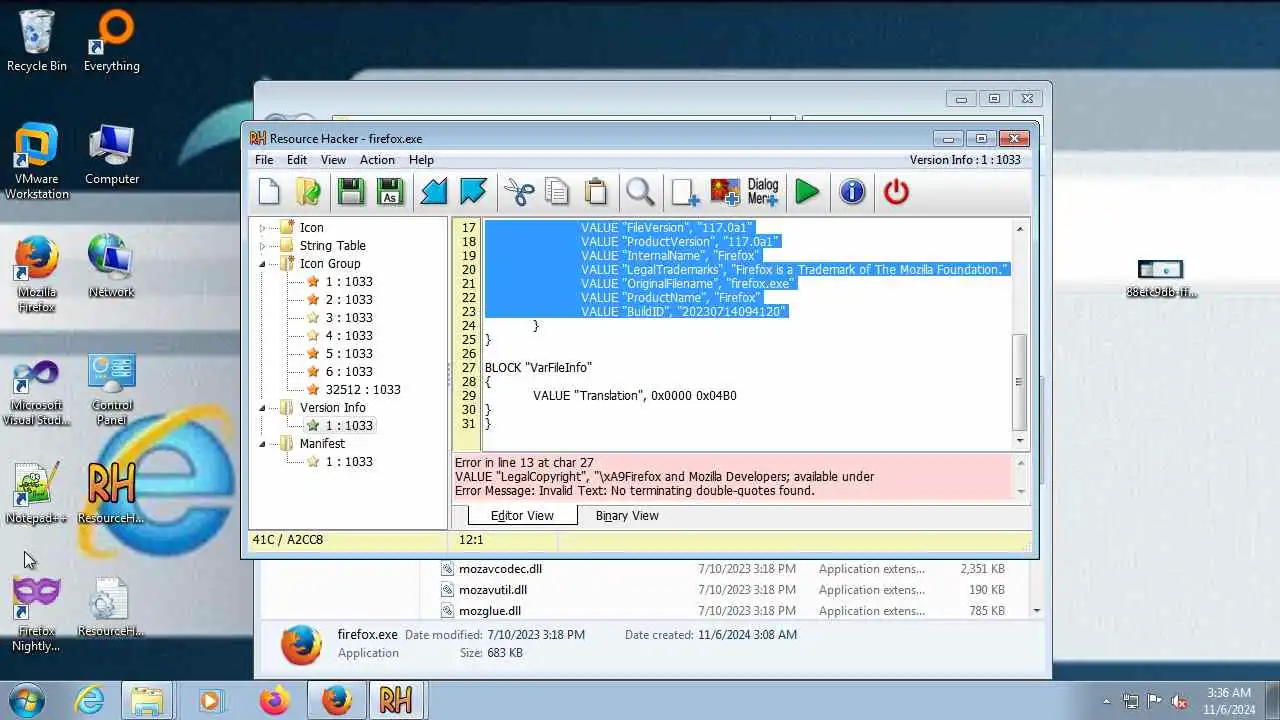Select Icon Group resource 5 : 1033
Image resolution: width=1280 pixels, height=720 pixels.
click(348, 354)
